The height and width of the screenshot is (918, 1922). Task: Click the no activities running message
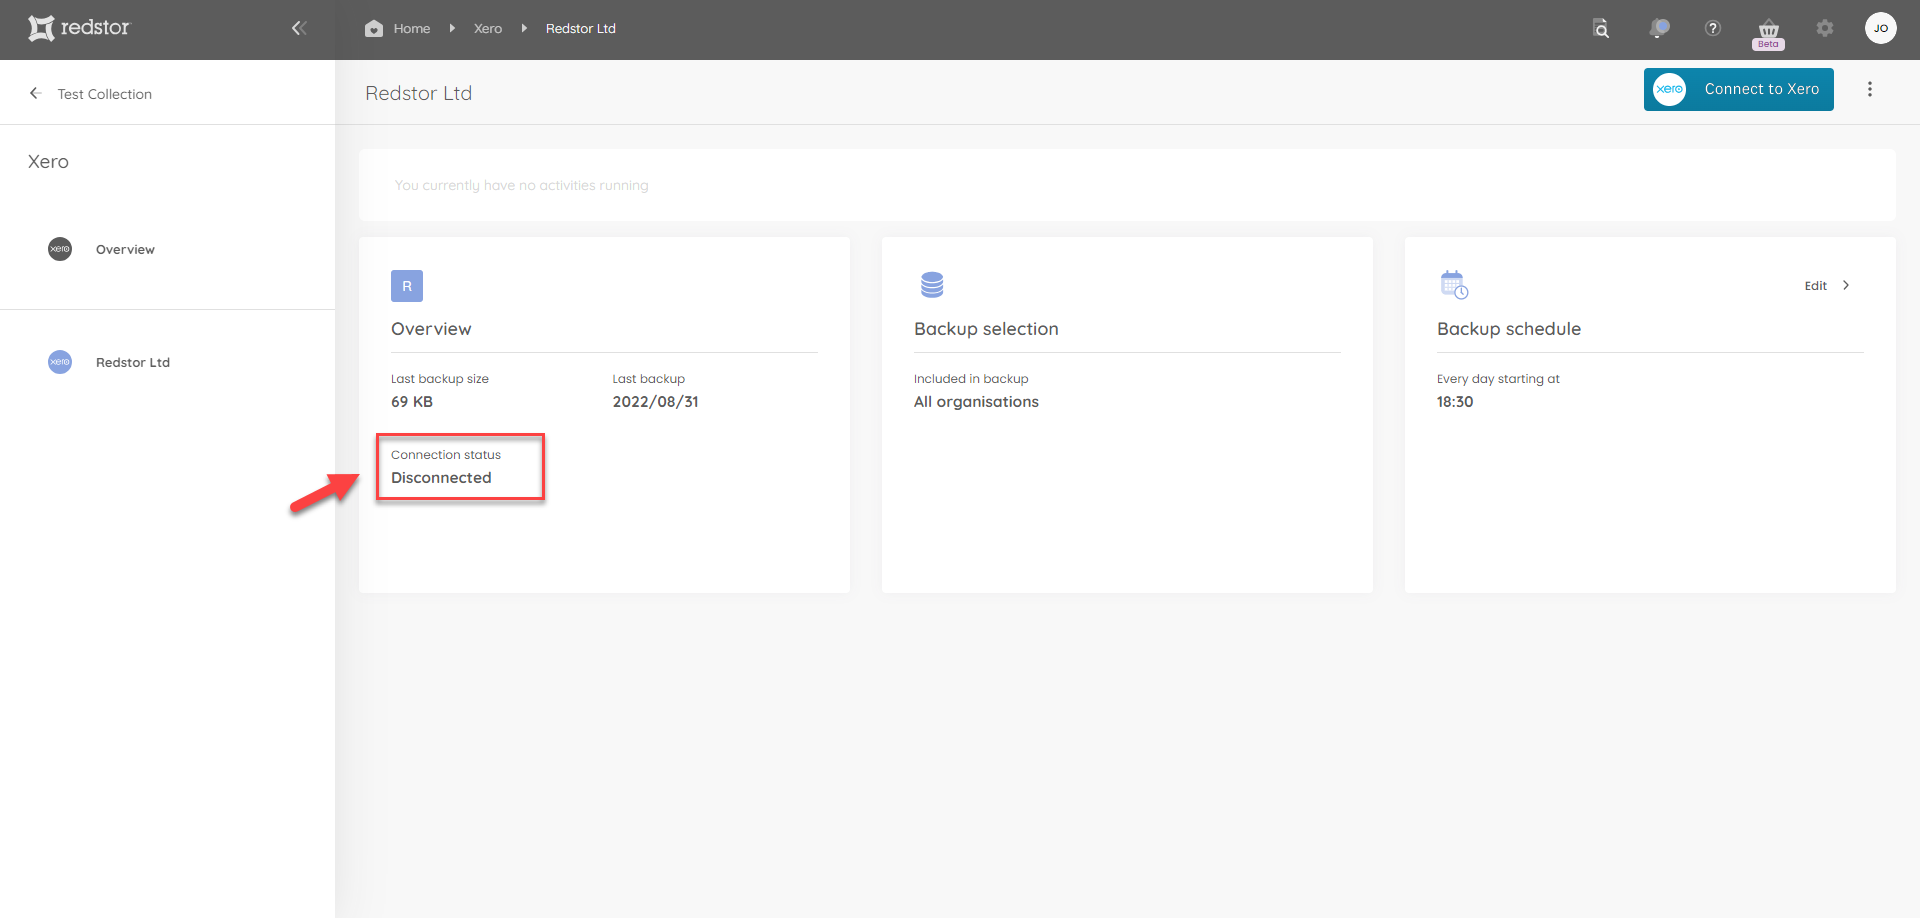521,186
